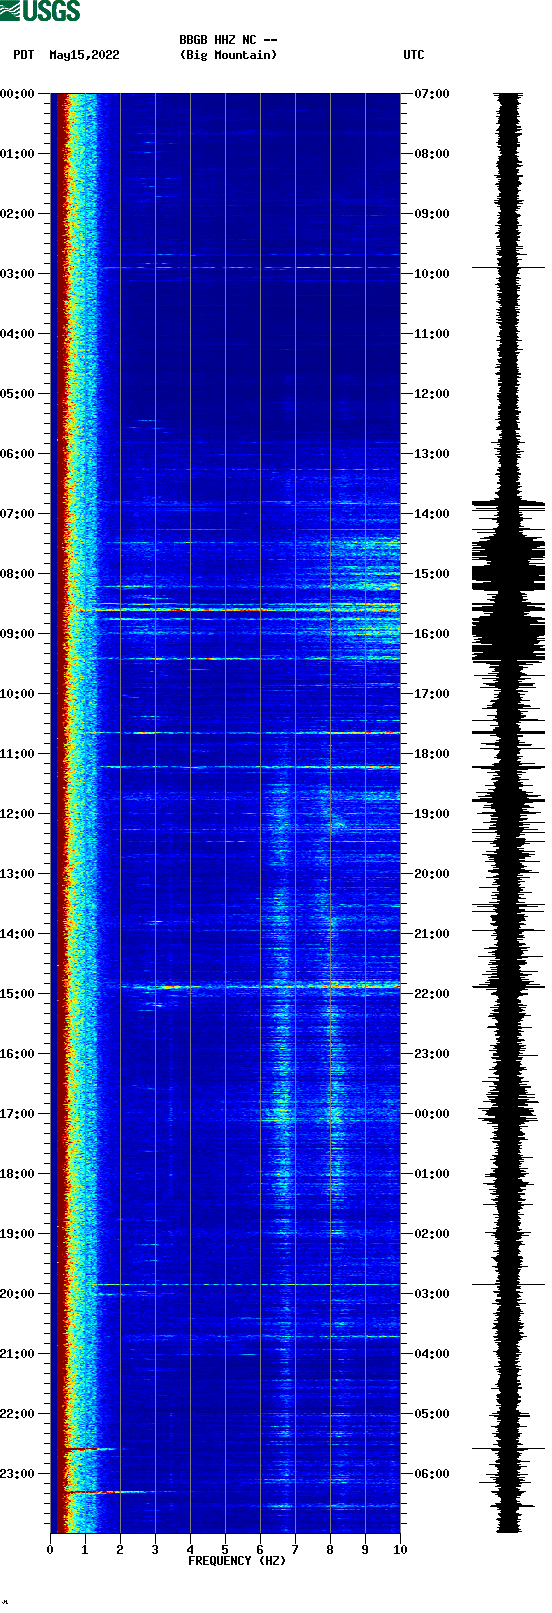Click the 'May15,2022' date label
Screen dimensions: 552x1613
[84, 55]
